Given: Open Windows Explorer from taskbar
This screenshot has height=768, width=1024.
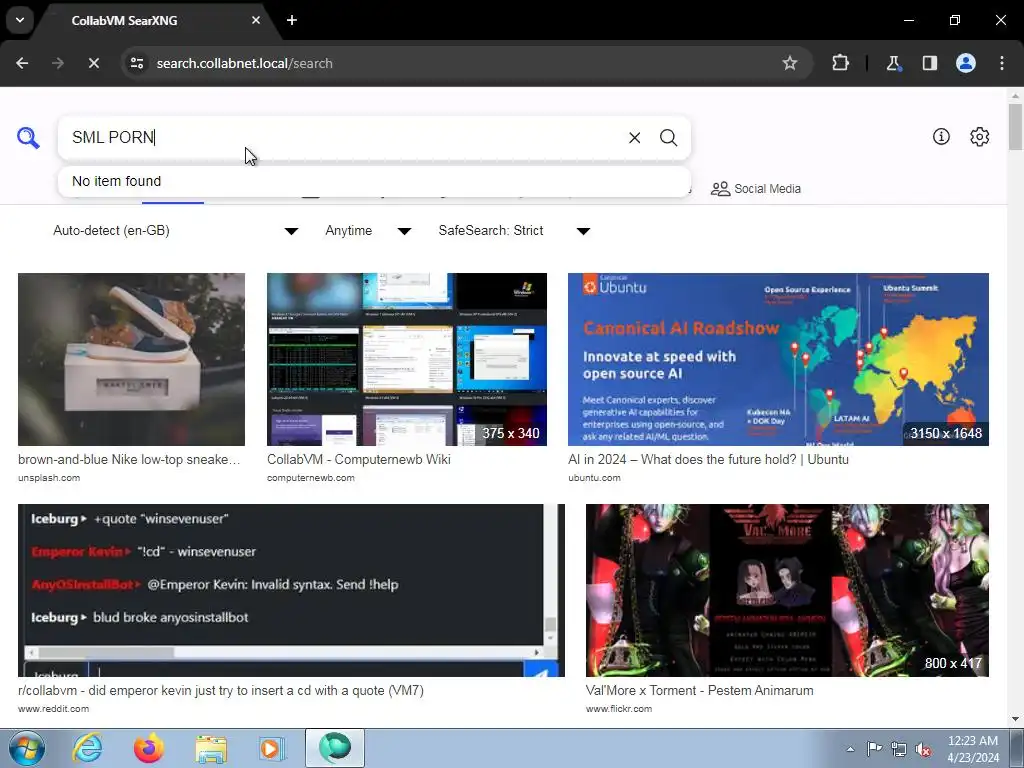Looking at the screenshot, I should [211, 748].
